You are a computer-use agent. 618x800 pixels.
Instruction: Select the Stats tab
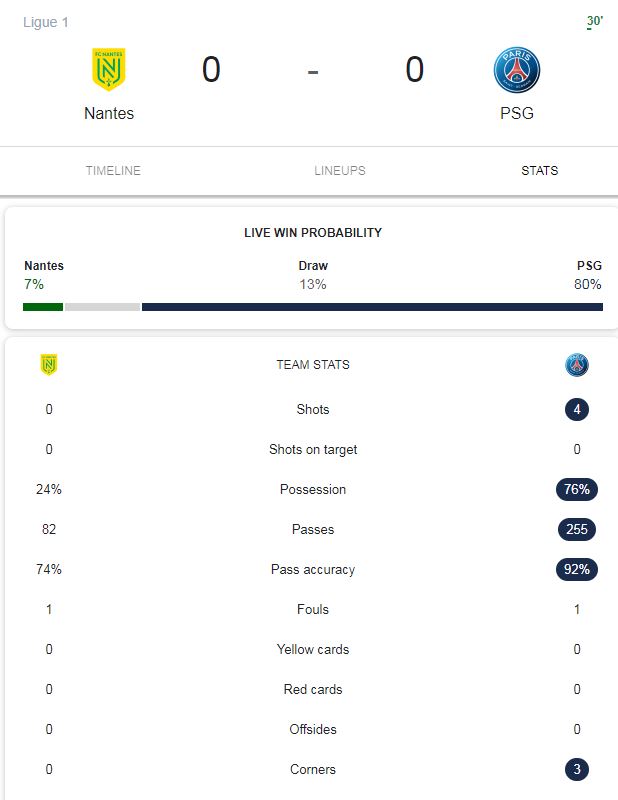pyautogui.click(x=539, y=170)
